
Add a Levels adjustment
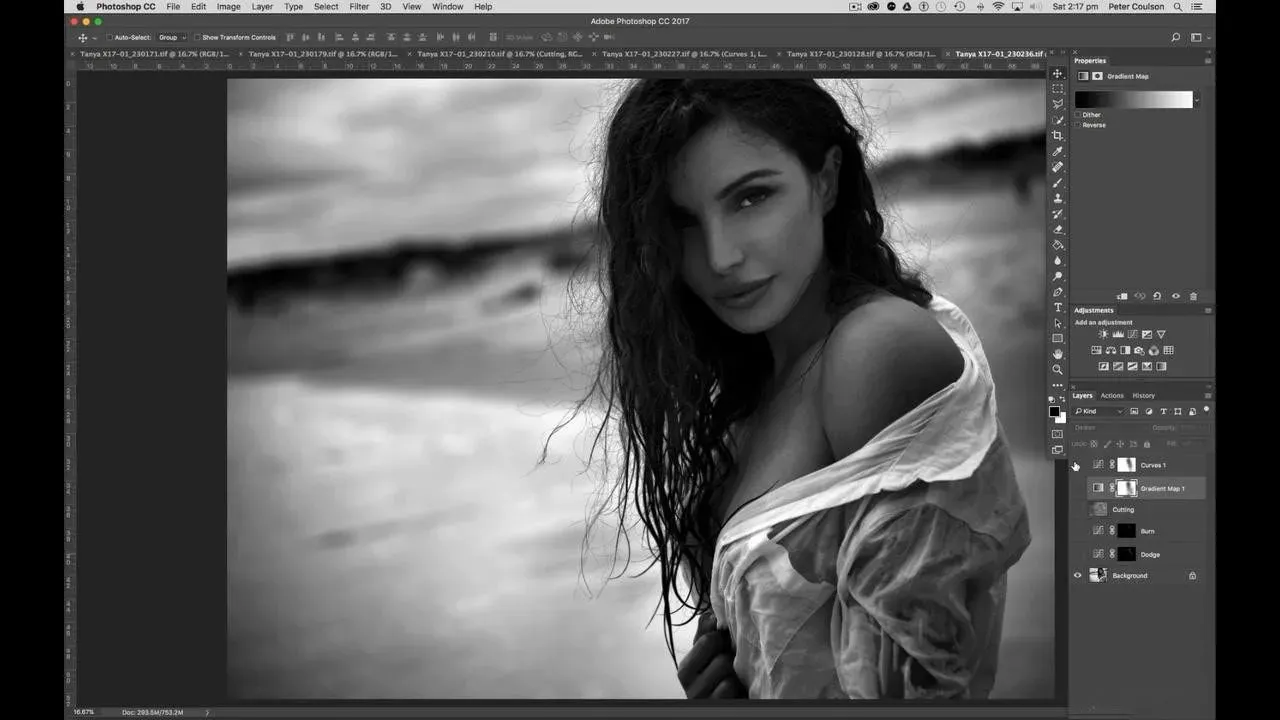(1118, 335)
